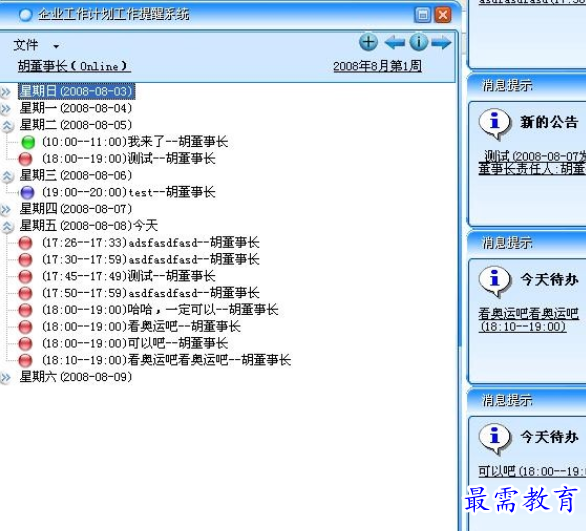Expand 星期一 (2008-08-04) with its chevron
Screen dimensions: 586x531
pyautogui.click(x=6, y=108)
